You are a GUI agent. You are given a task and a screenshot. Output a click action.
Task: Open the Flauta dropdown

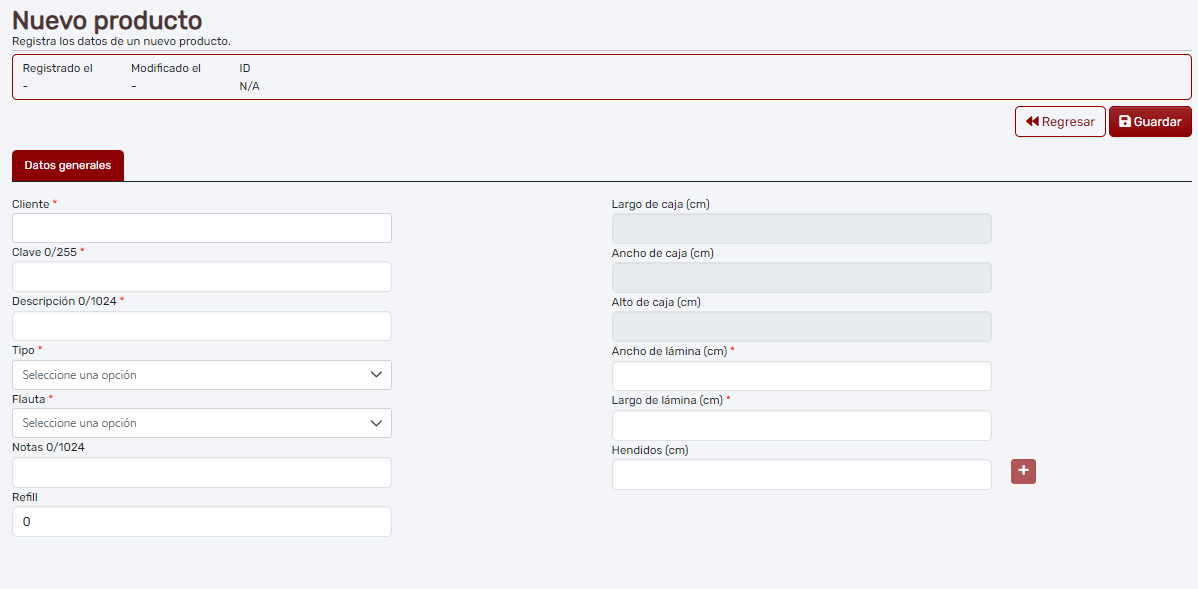(x=200, y=422)
